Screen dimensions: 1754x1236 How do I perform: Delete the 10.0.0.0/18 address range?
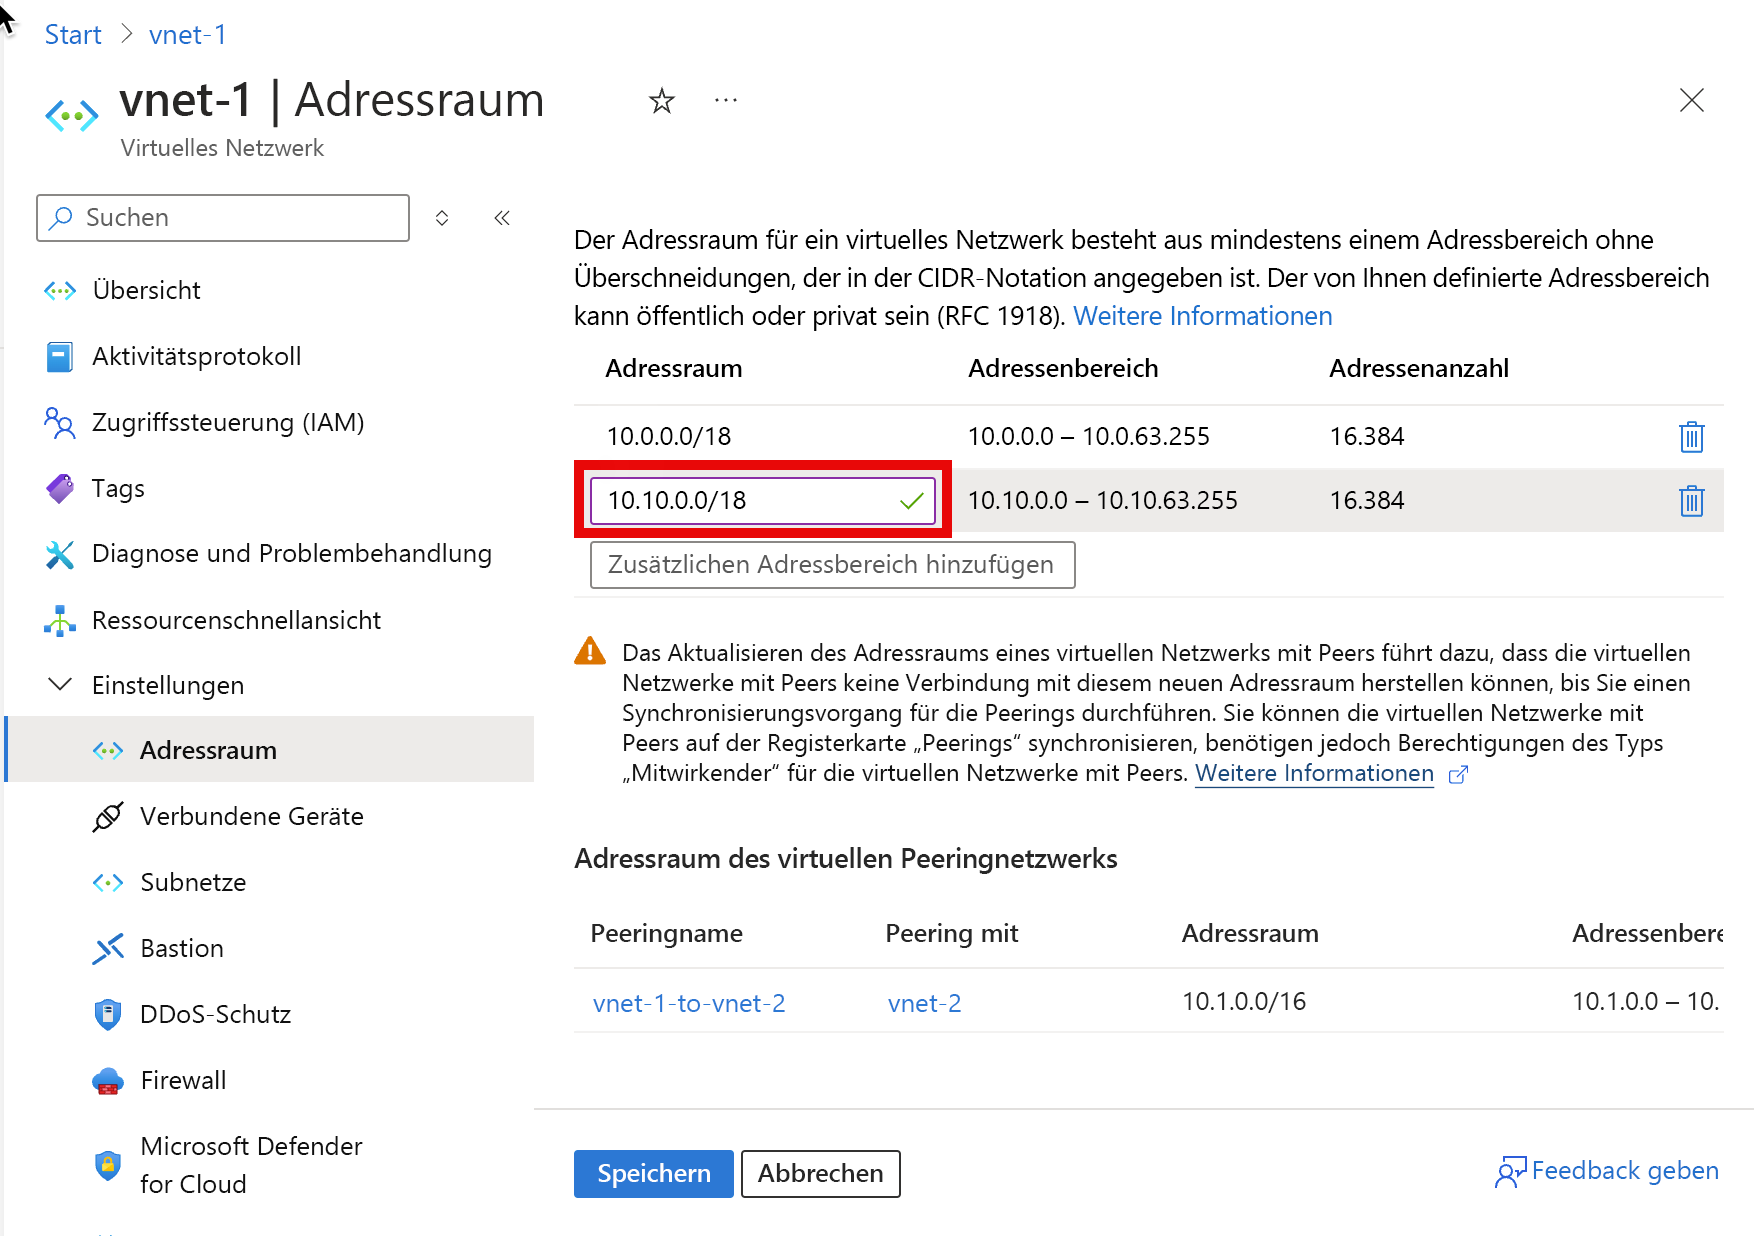click(1691, 437)
